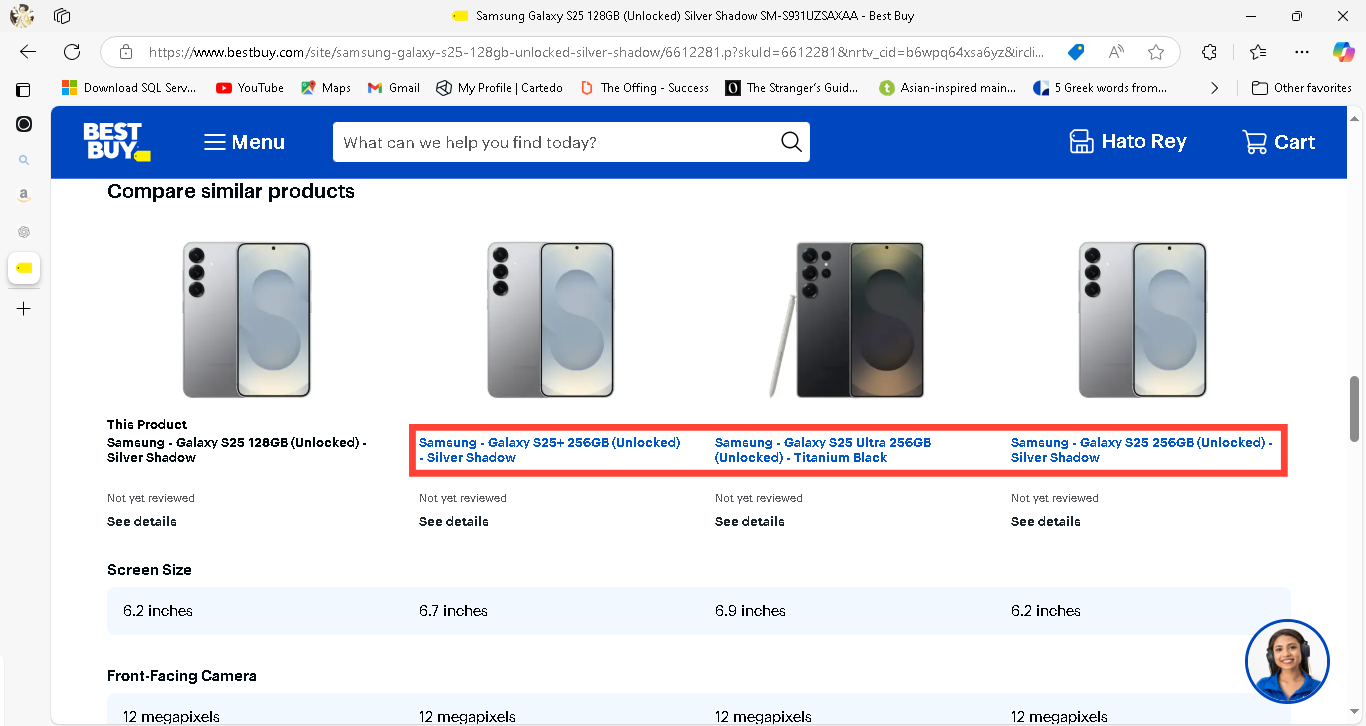Open My Profile | Cartedo bookmark

click(x=499, y=88)
